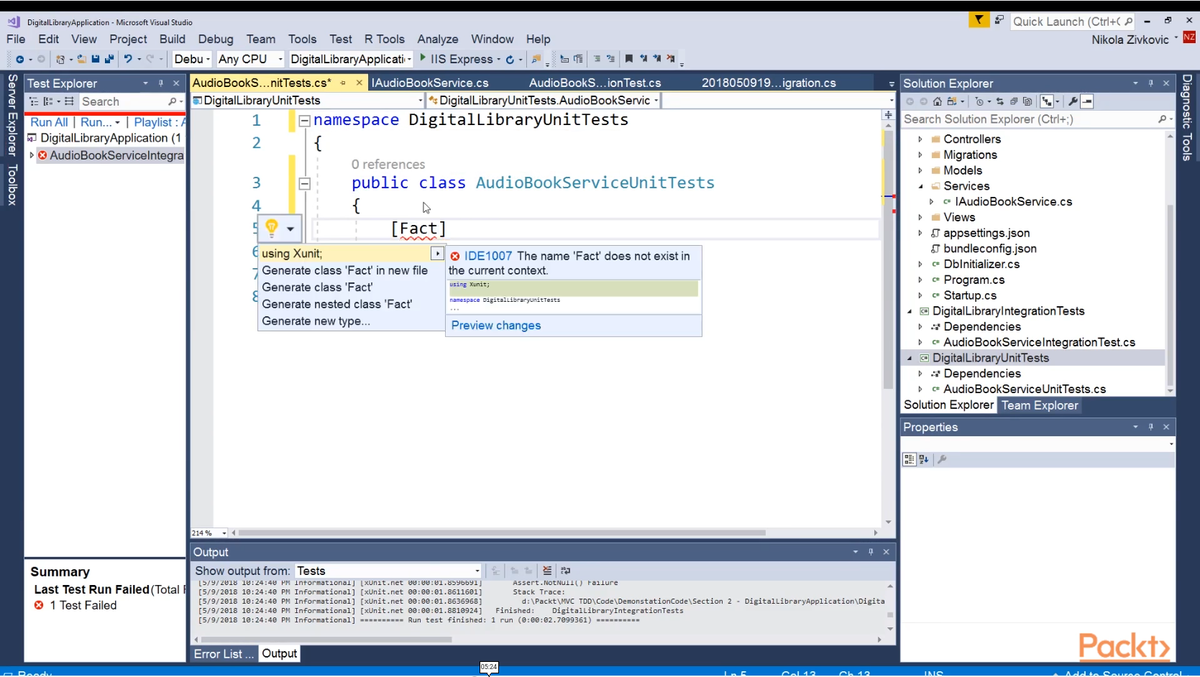Click the Run All link in Test Explorer

click(x=49, y=122)
